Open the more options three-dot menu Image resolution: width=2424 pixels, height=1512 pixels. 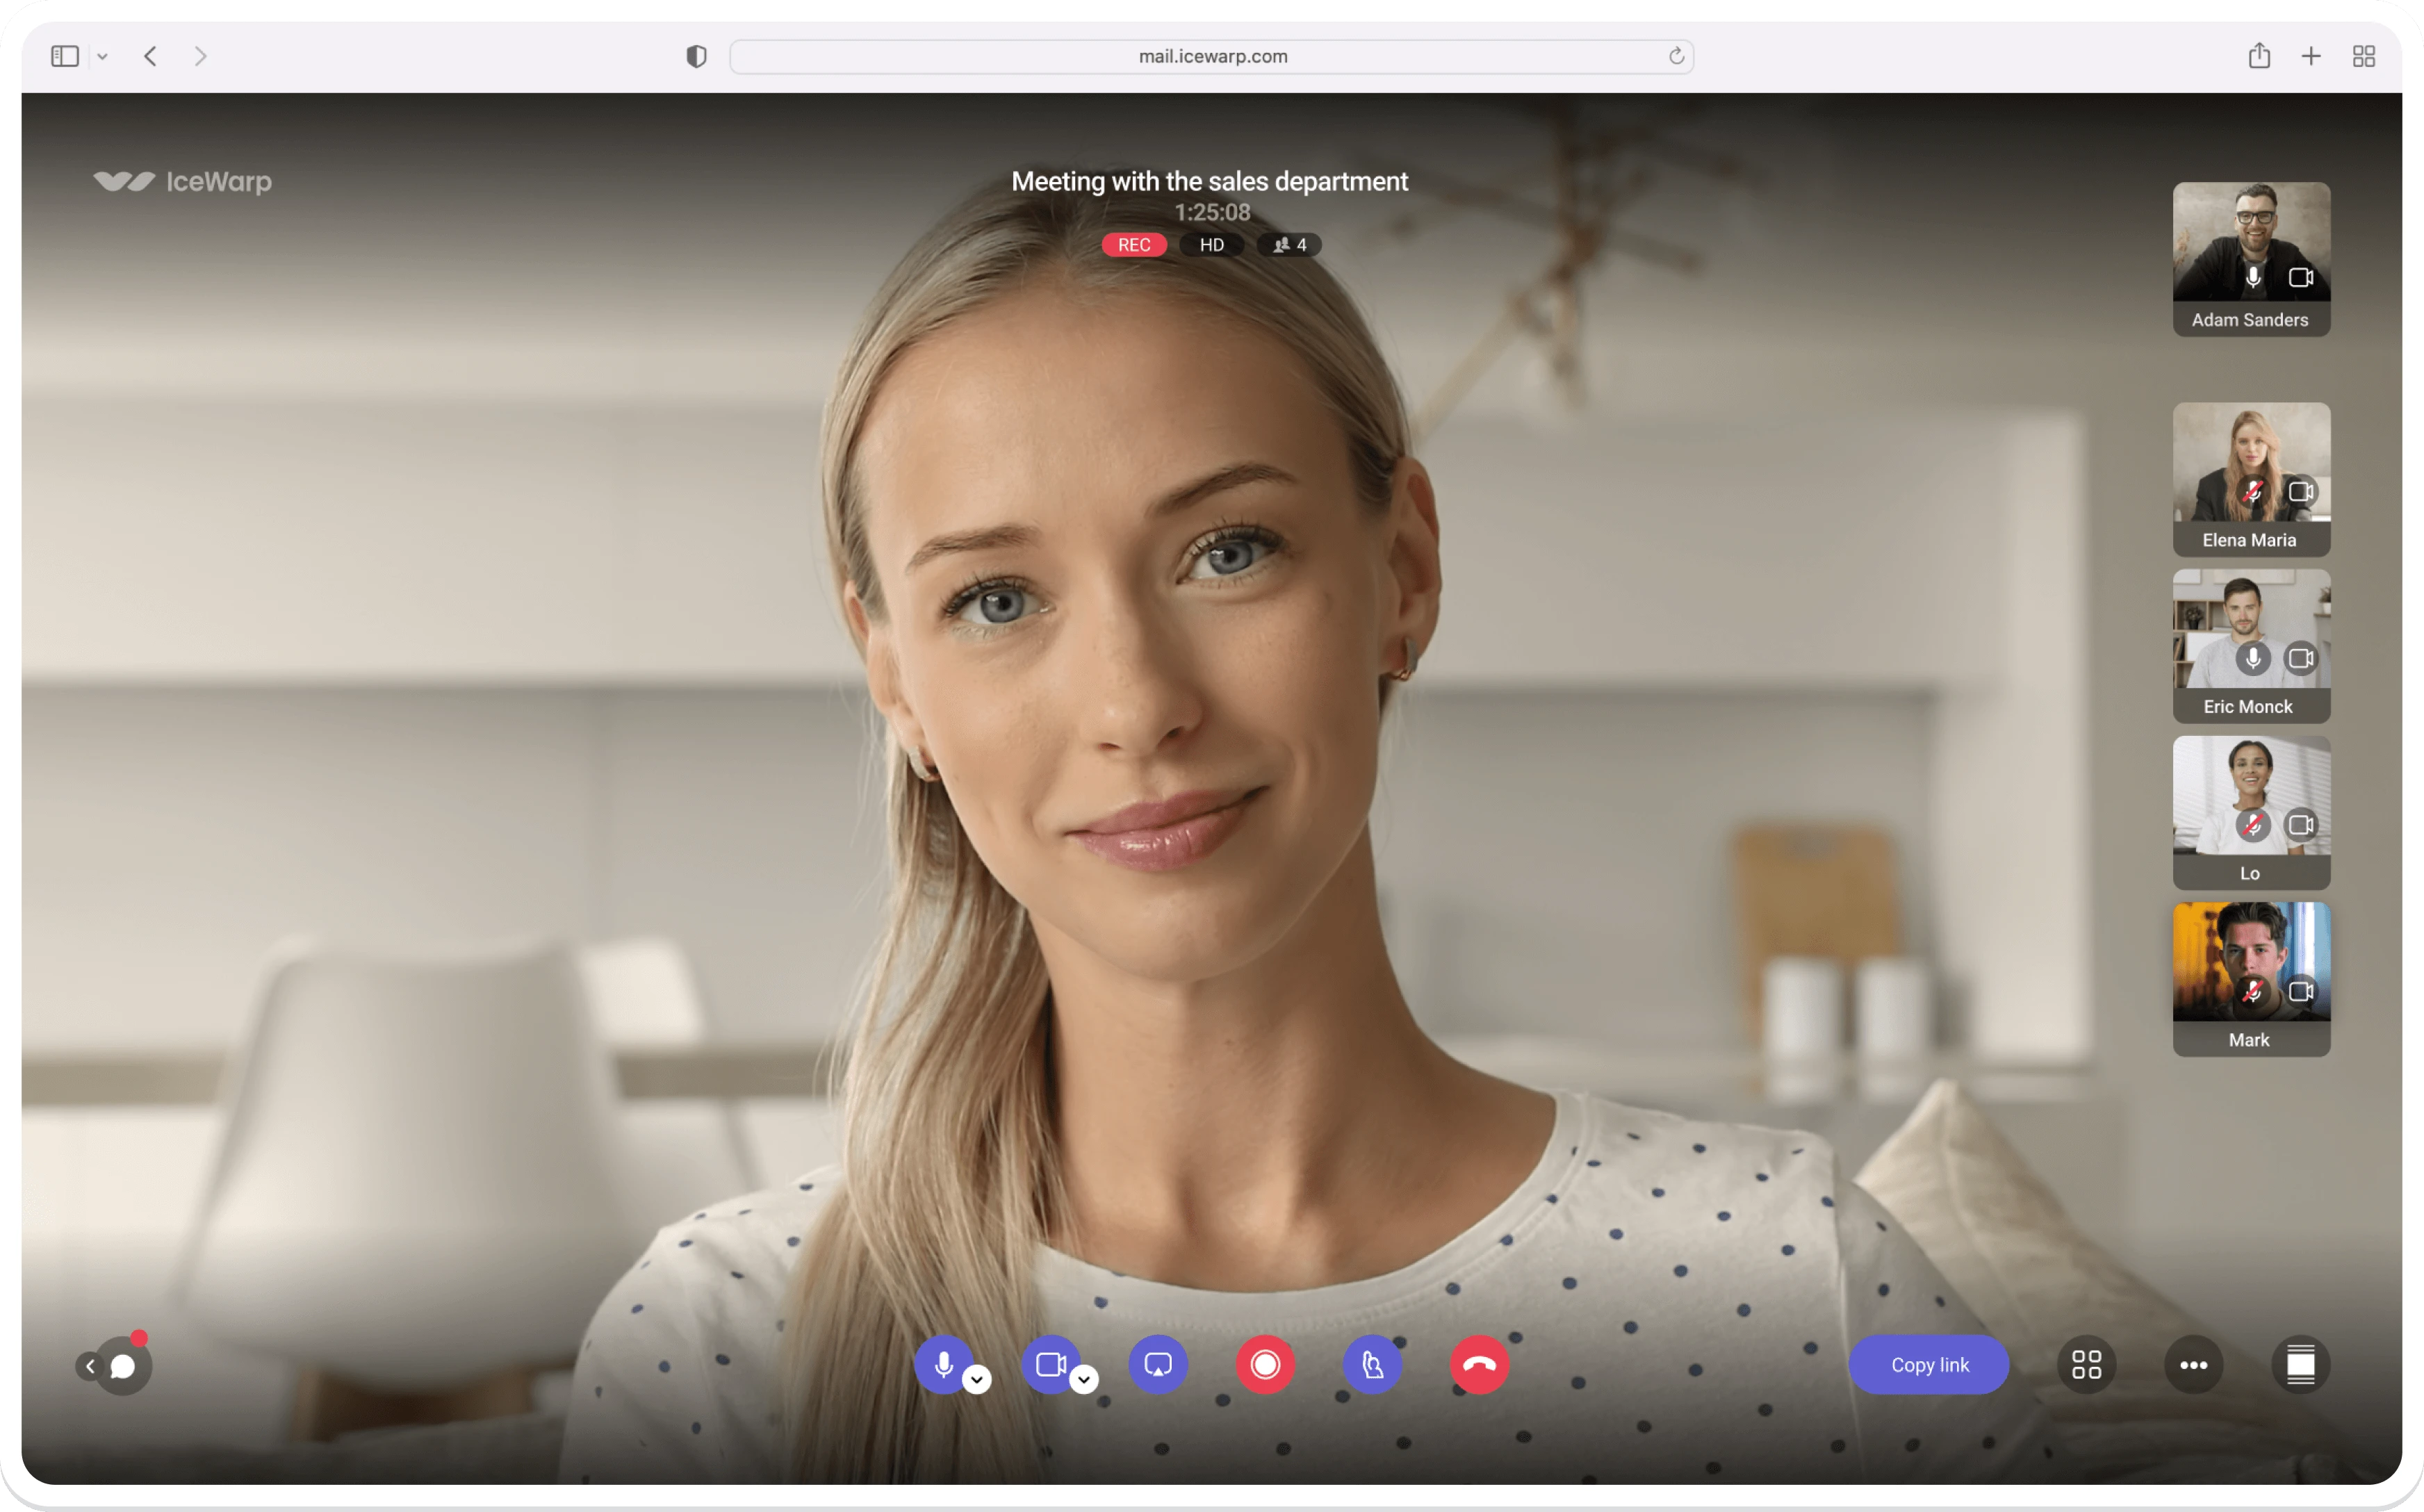tap(2193, 1365)
